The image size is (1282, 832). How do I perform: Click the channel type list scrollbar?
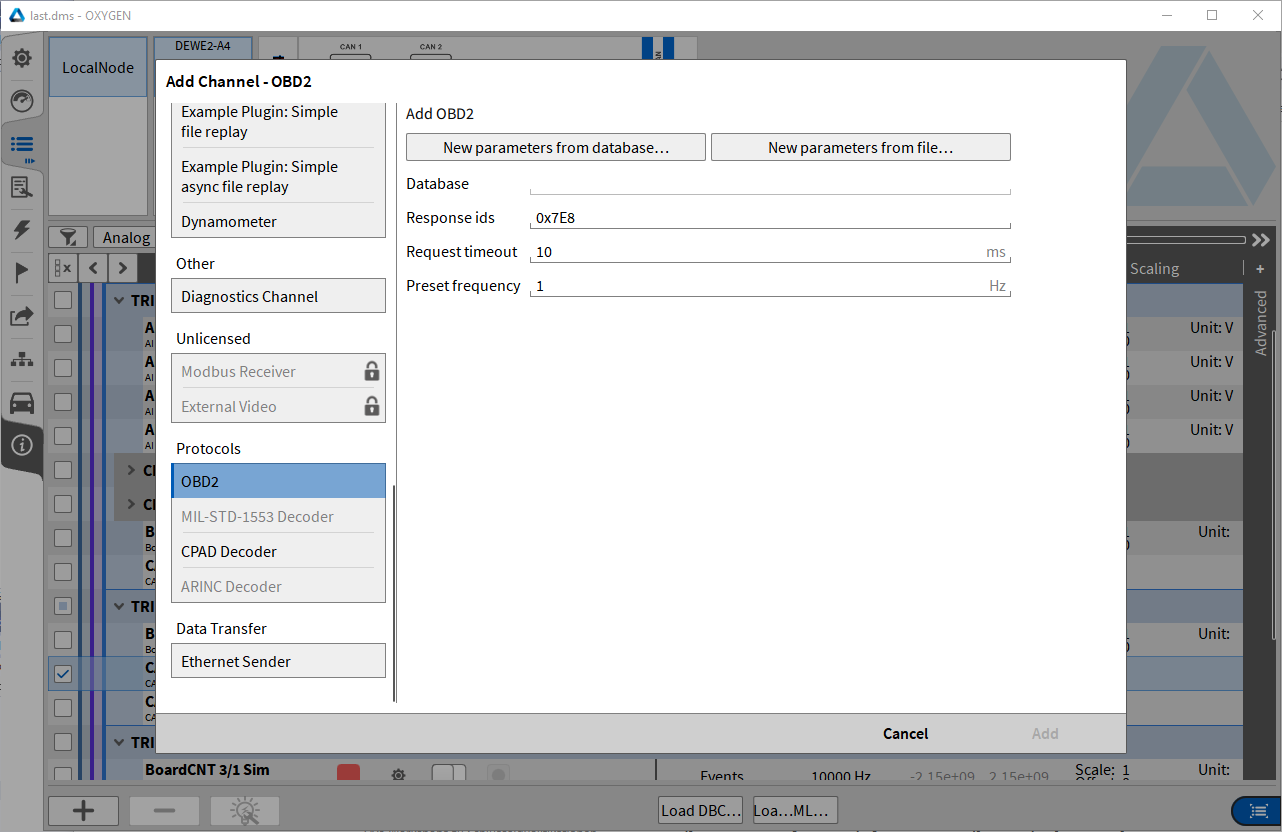(x=395, y=593)
